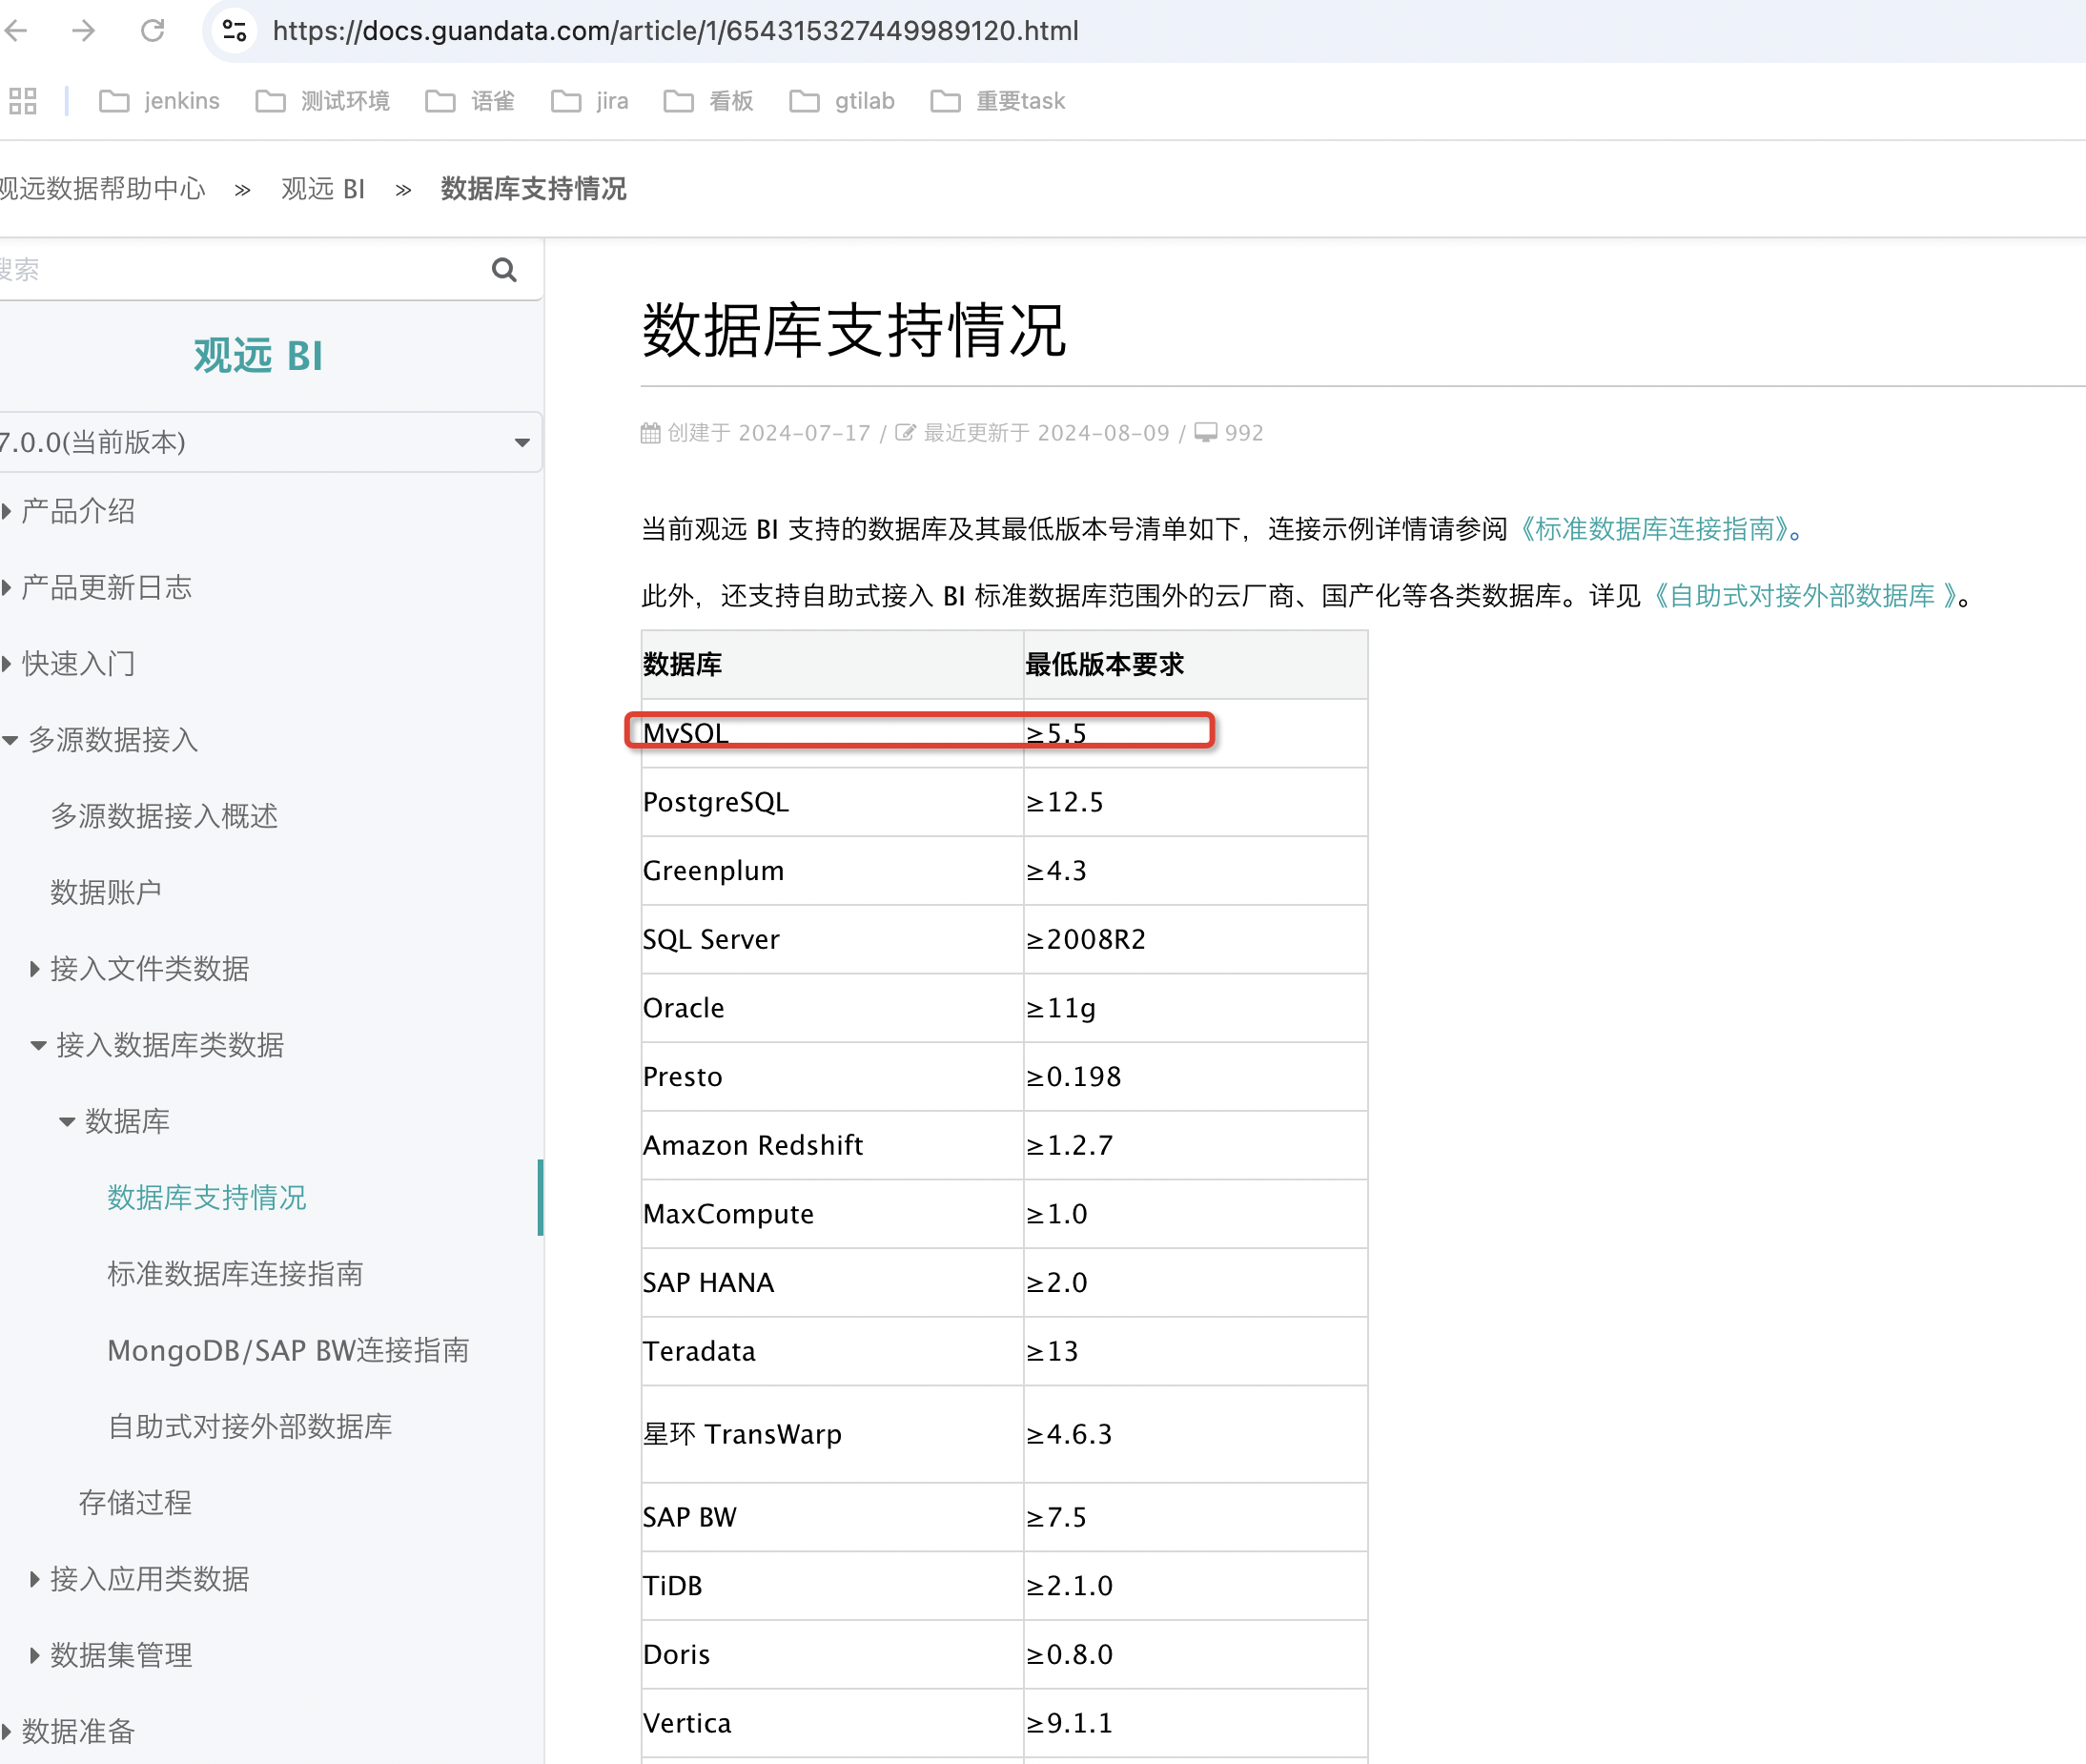Open 存储过程 in sidebar
Image resolution: width=2086 pixels, height=1764 pixels.
pyautogui.click(x=135, y=1502)
